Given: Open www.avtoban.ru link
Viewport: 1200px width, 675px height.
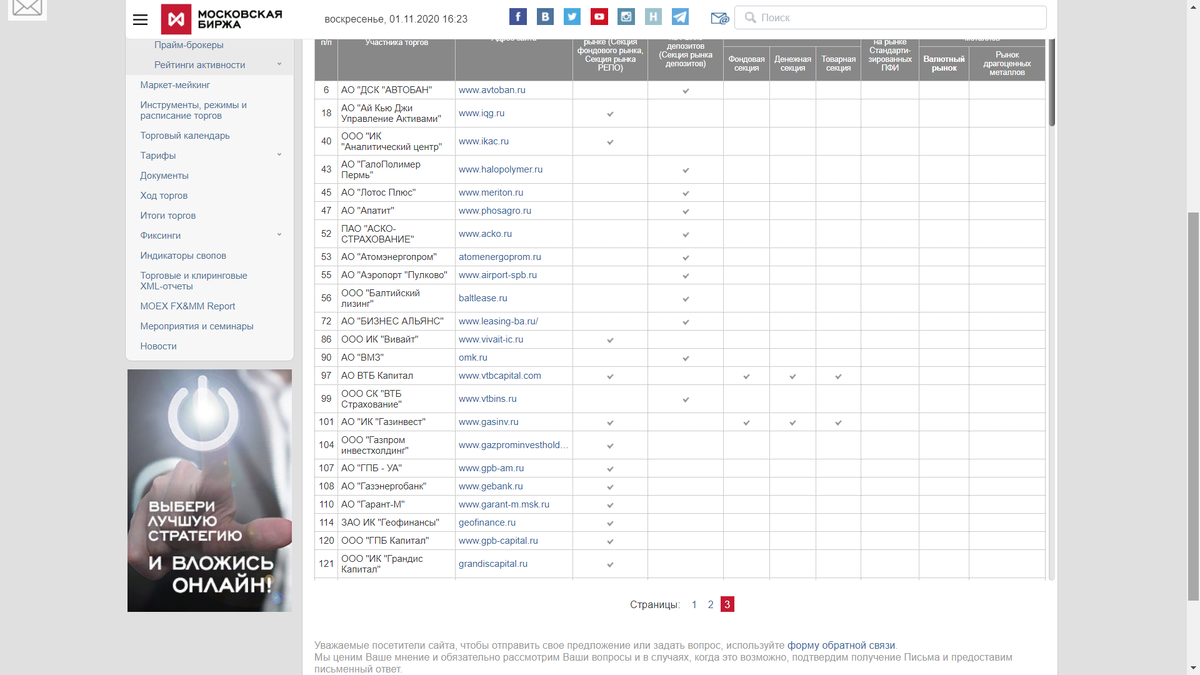Looking at the screenshot, I should [492, 90].
